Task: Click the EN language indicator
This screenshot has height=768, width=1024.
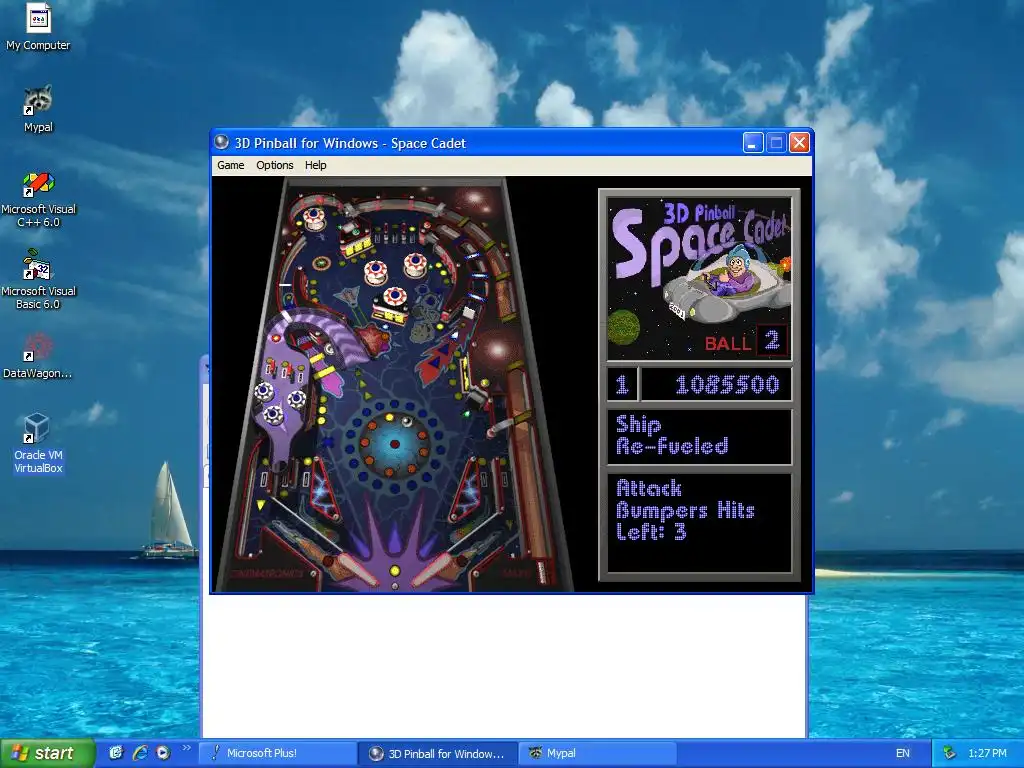Action: point(903,753)
